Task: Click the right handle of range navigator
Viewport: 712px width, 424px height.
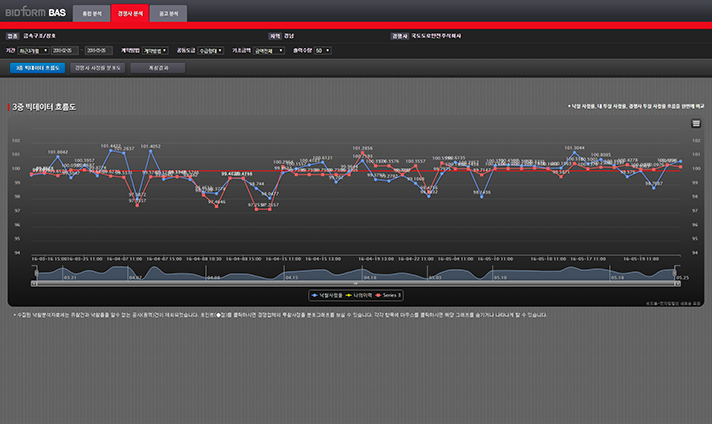Action: pyautogui.click(x=675, y=273)
